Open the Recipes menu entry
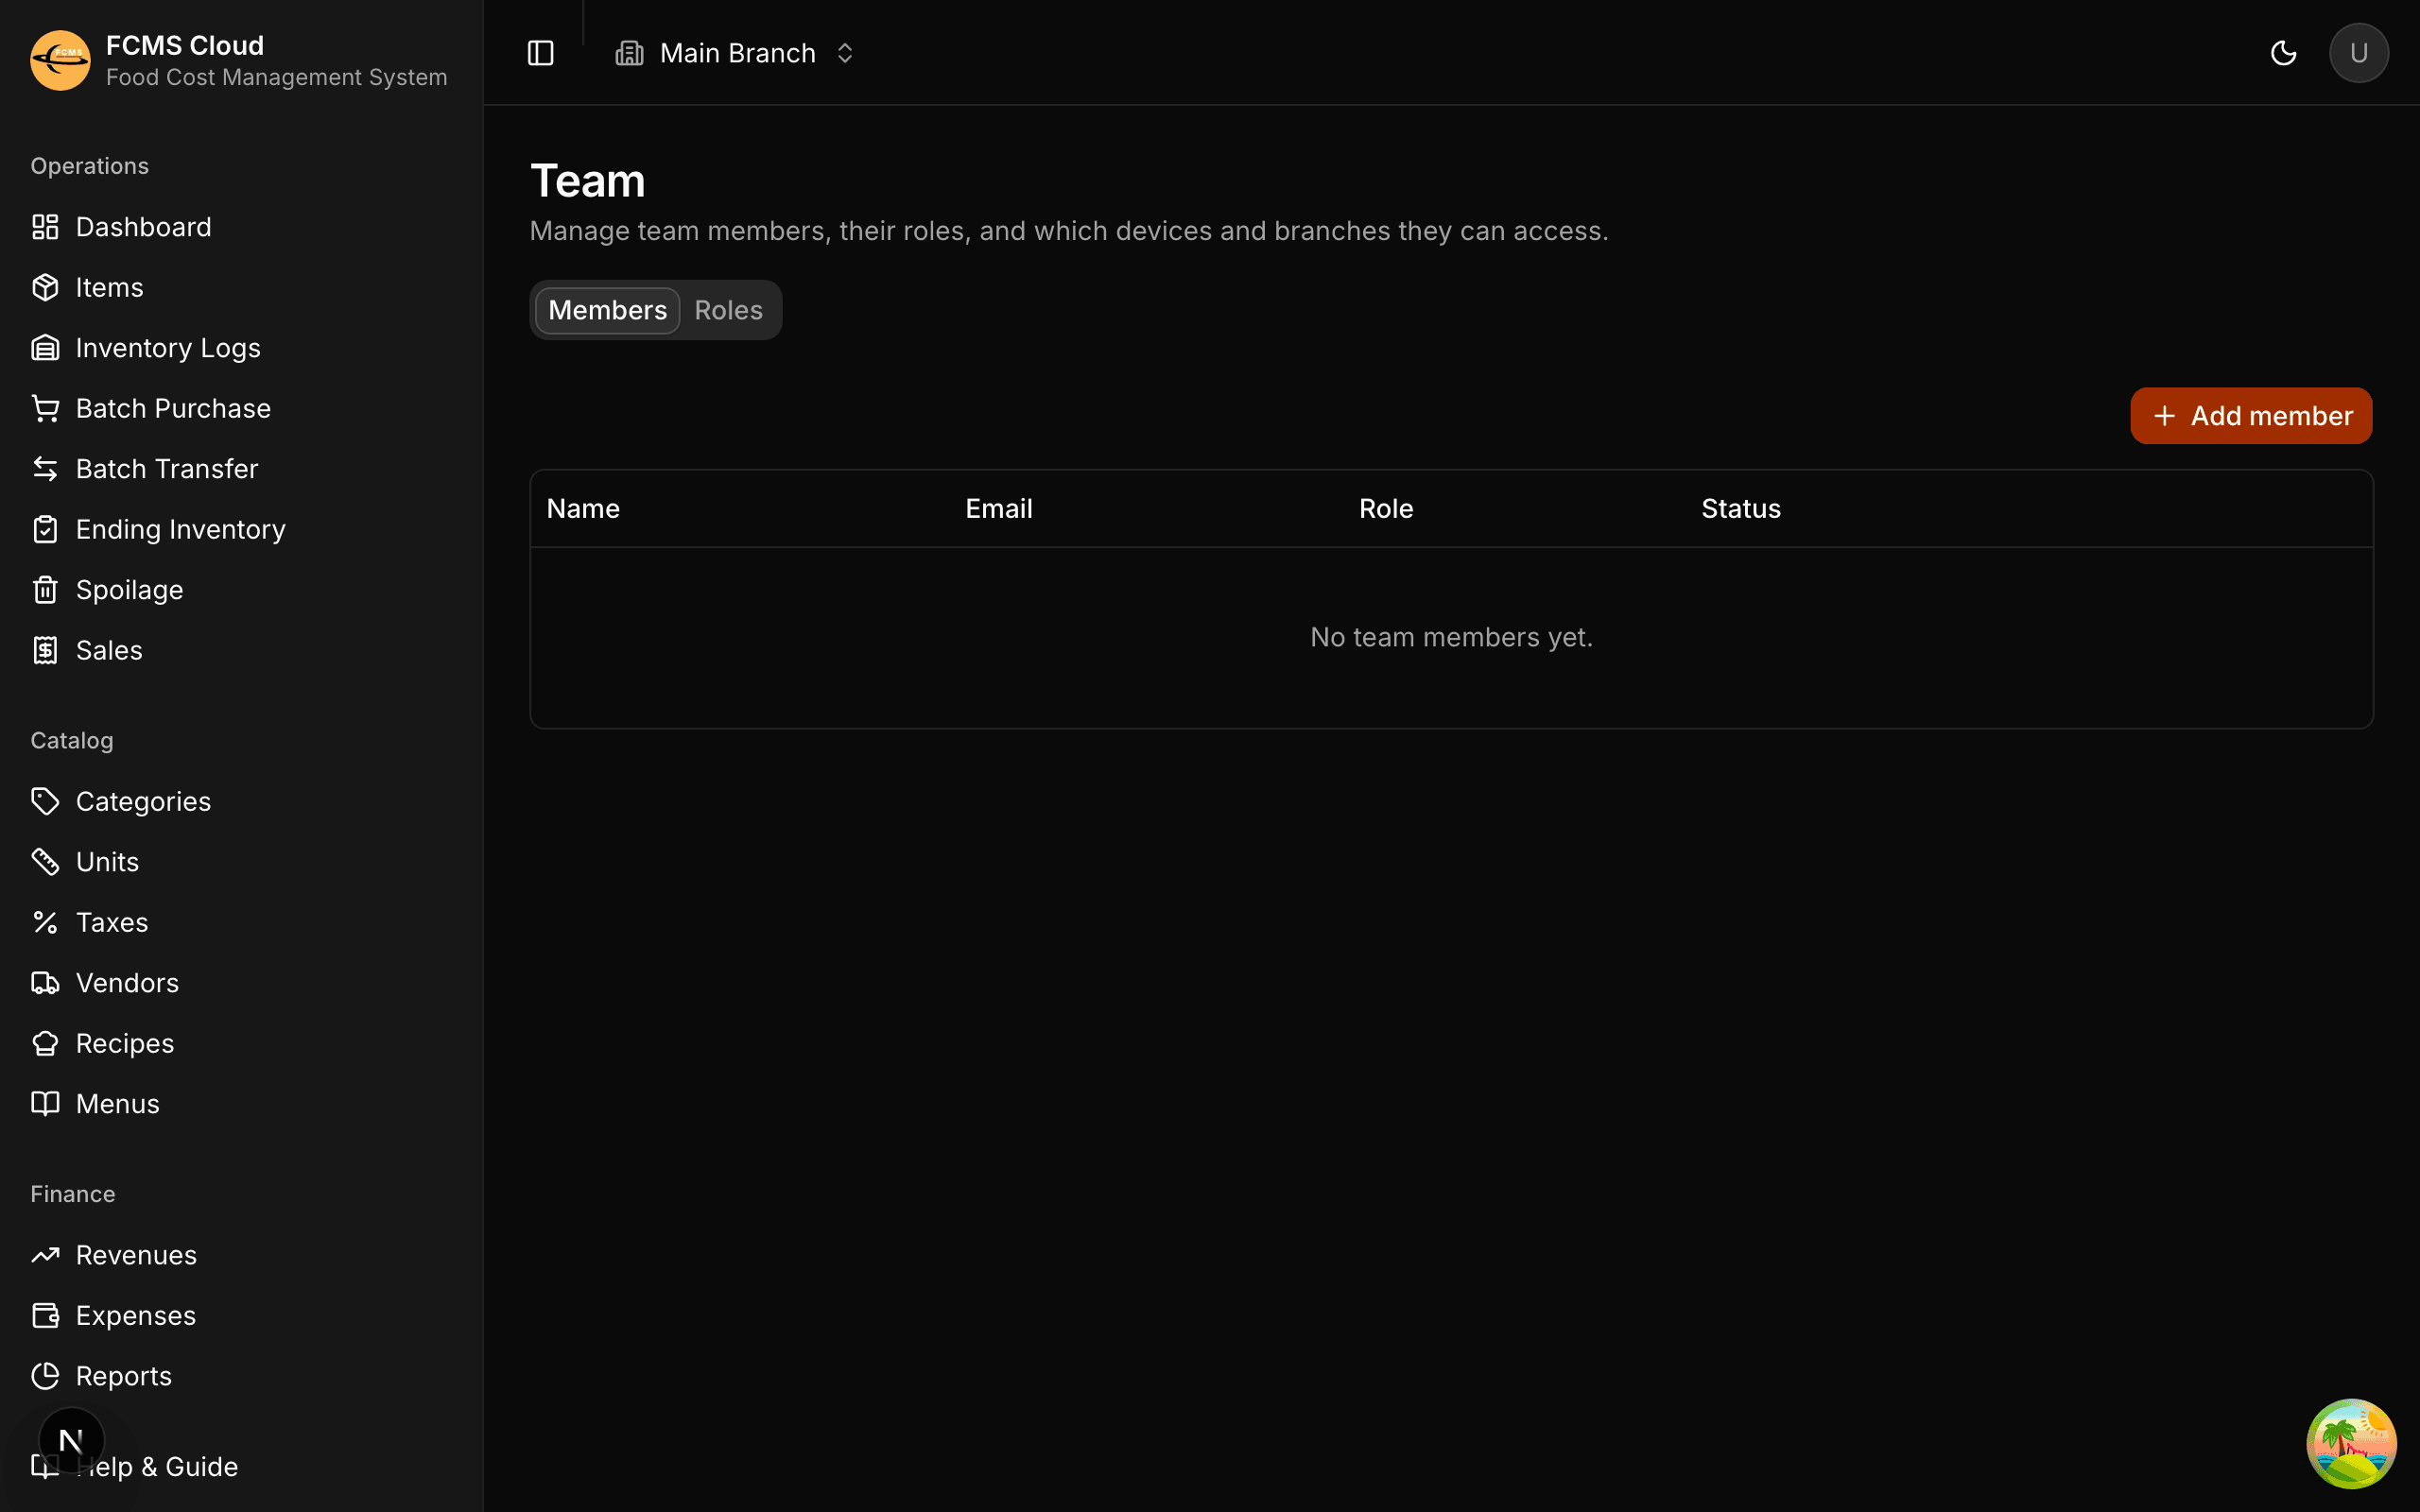This screenshot has height=1512, width=2420. (x=242, y=1043)
